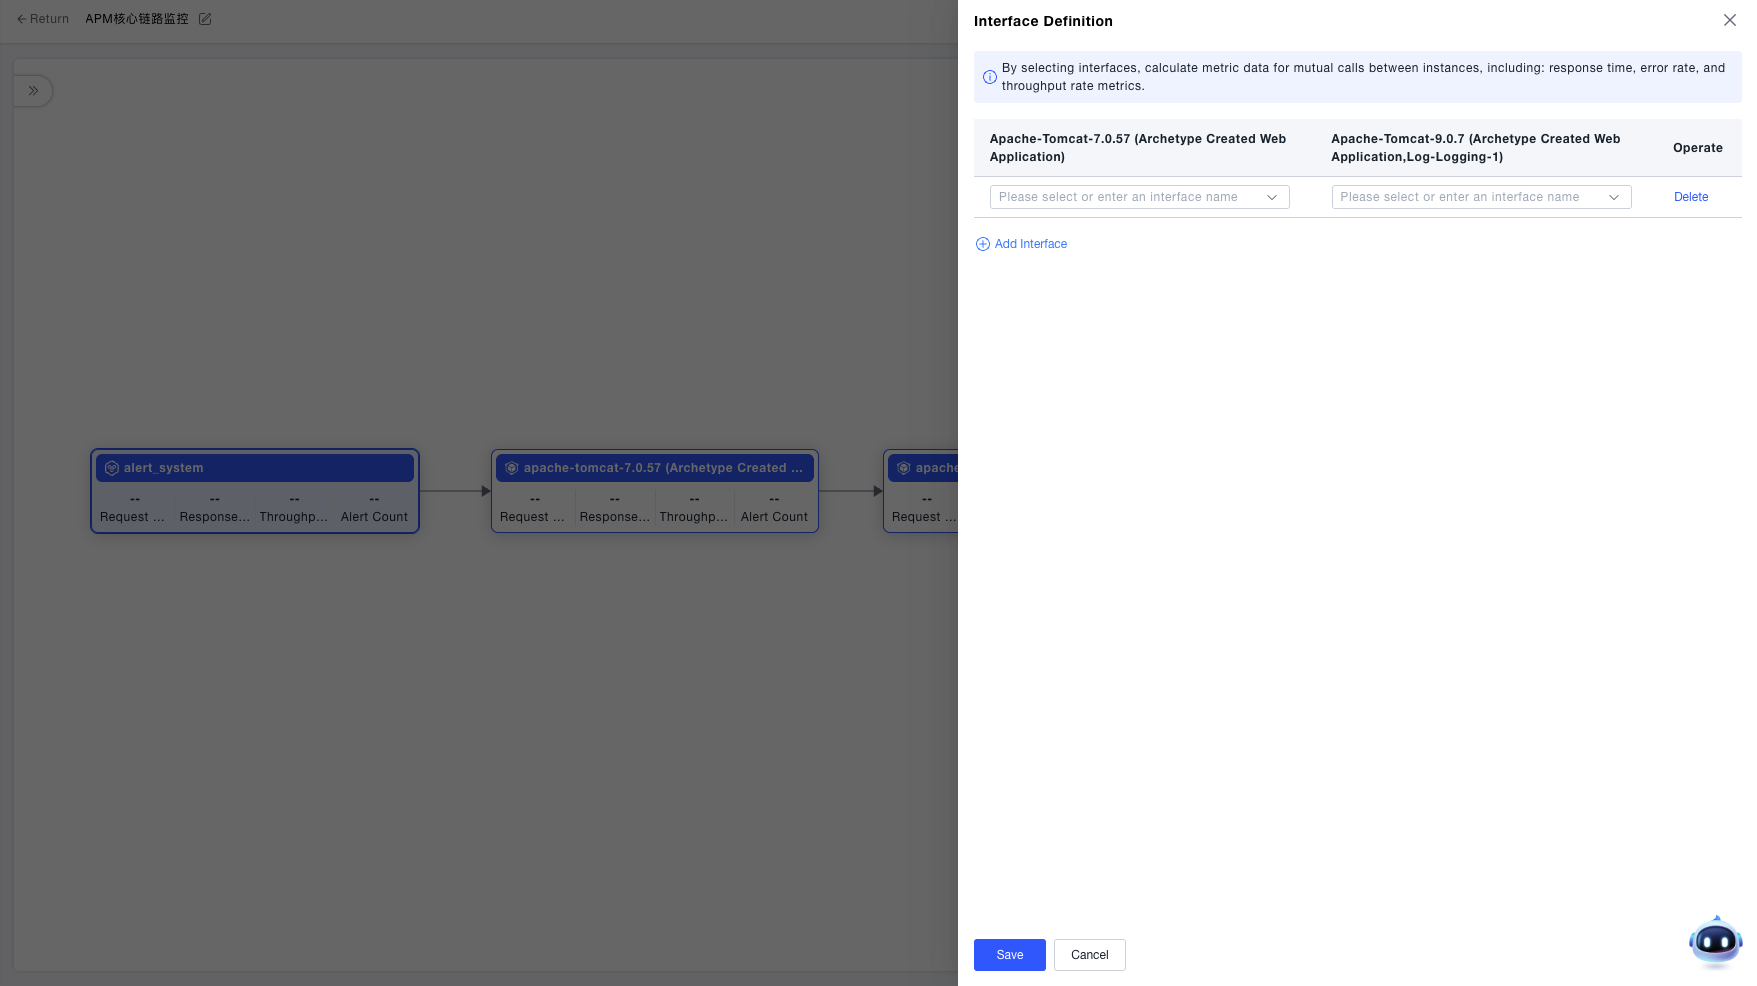This screenshot has width=1757, height=986.
Task: Open the Apache-Tomcat-9.0.7 interface dropdown arrow
Action: point(1613,197)
